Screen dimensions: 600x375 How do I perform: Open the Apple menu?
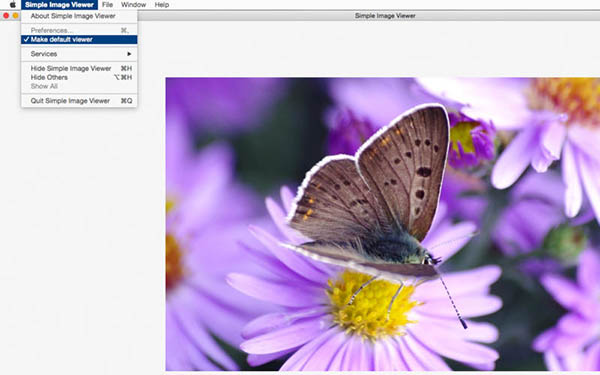pos(13,5)
